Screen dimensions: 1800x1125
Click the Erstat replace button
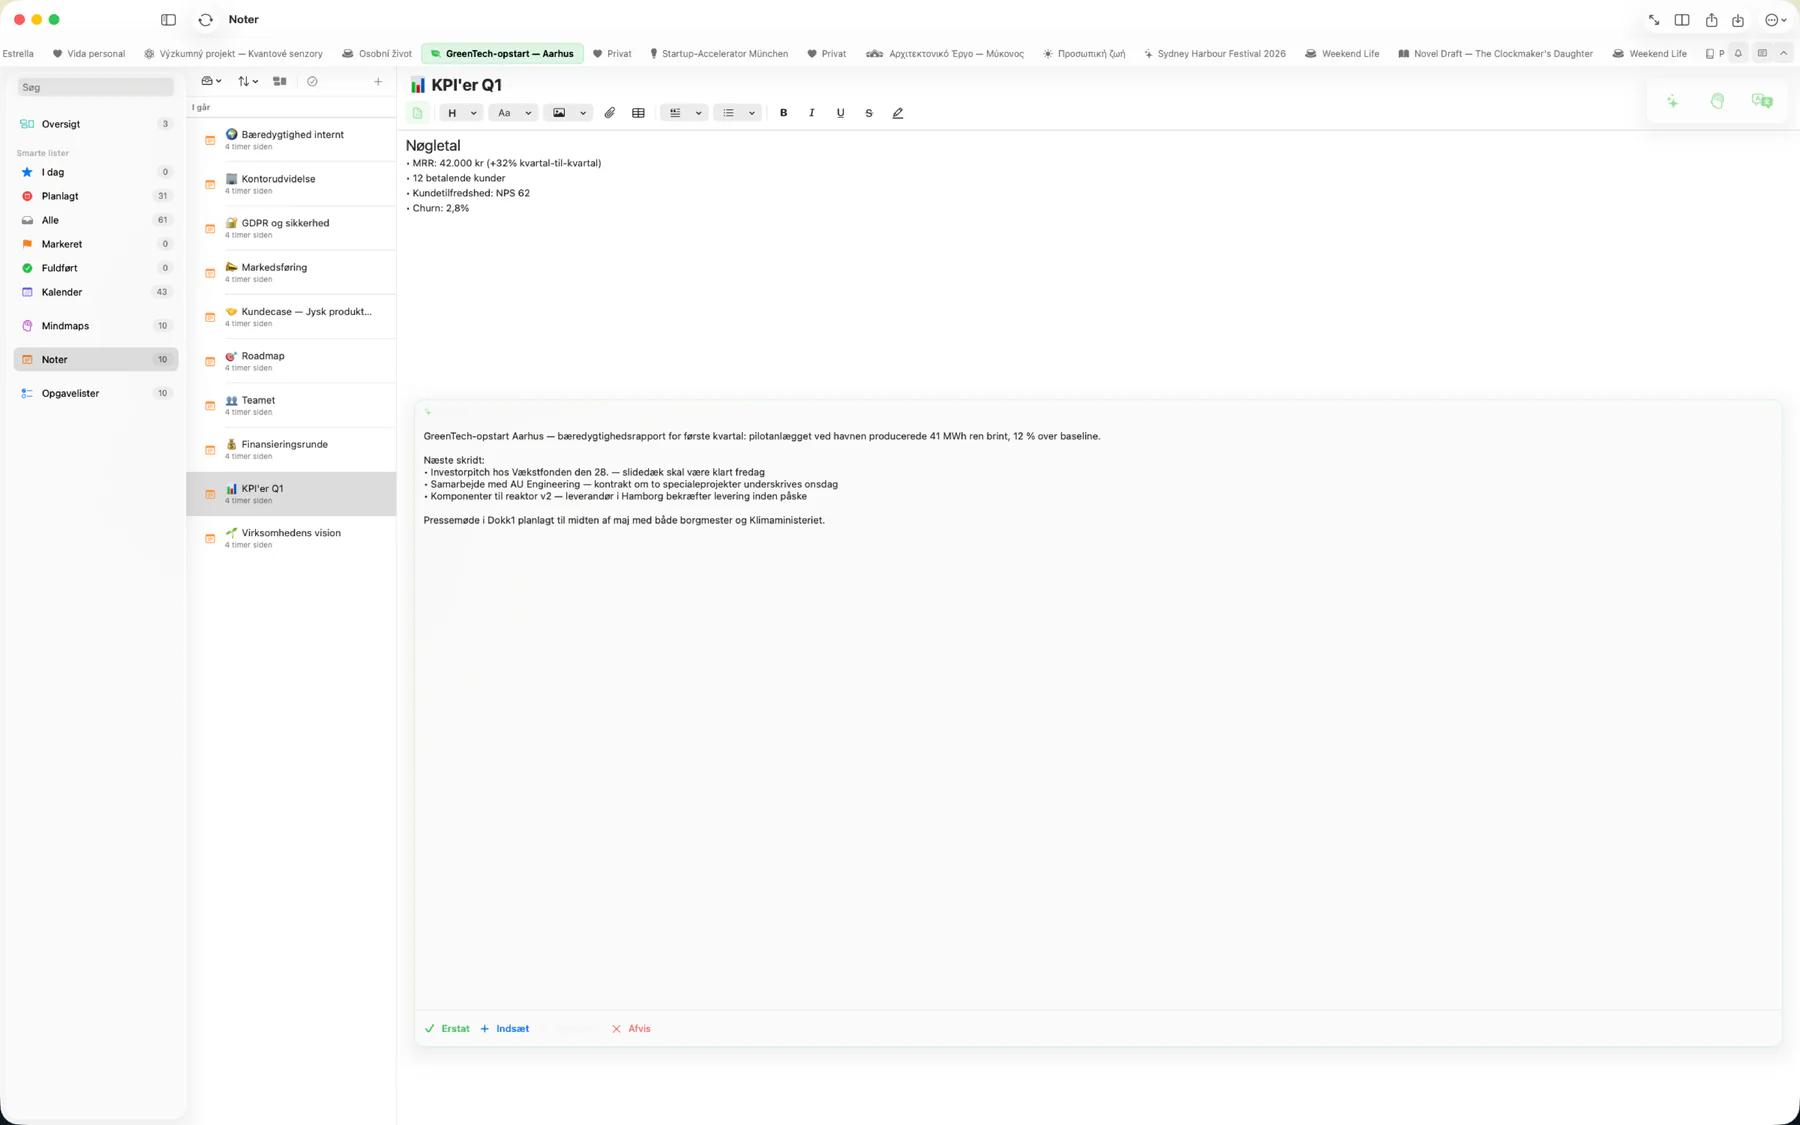pyautogui.click(x=447, y=1029)
